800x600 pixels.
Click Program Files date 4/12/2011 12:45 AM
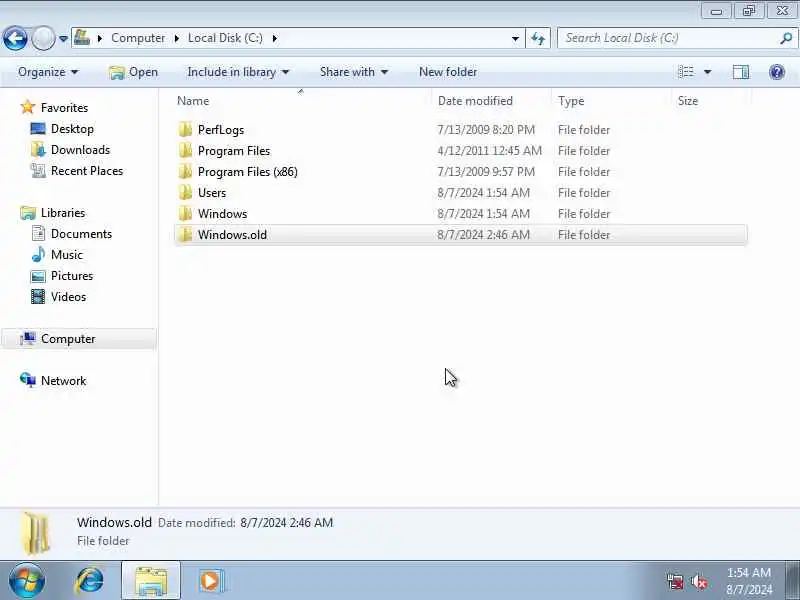[x=489, y=151]
